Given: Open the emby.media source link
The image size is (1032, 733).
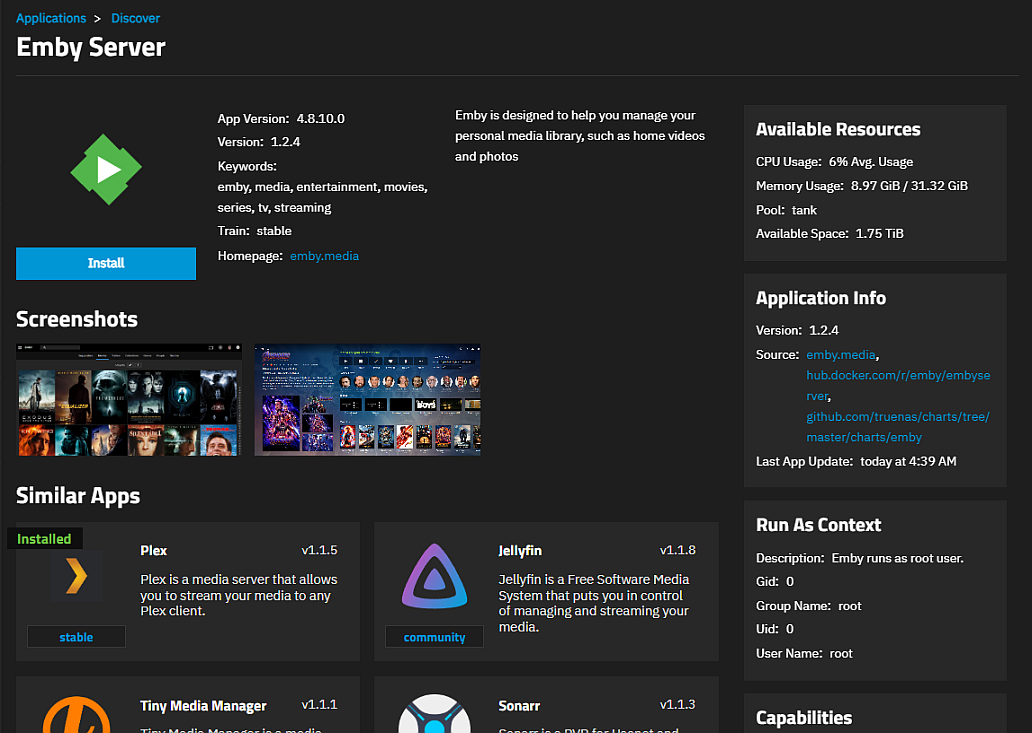Looking at the screenshot, I should pos(841,355).
